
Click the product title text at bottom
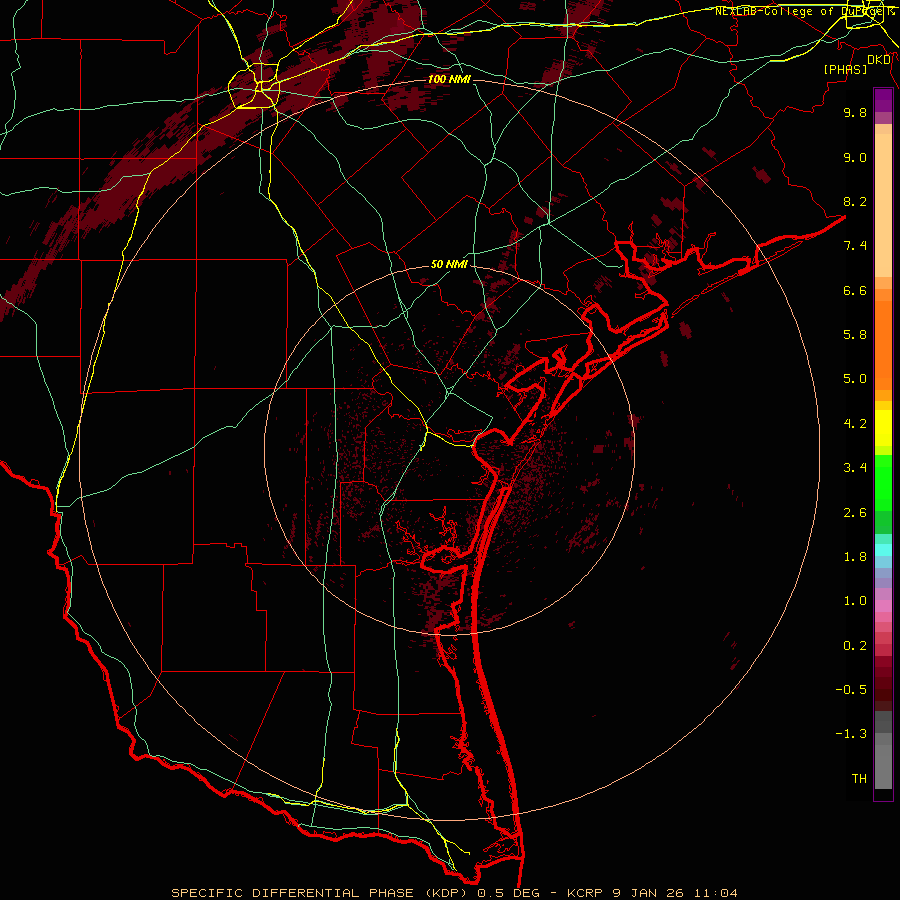(x=454, y=893)
